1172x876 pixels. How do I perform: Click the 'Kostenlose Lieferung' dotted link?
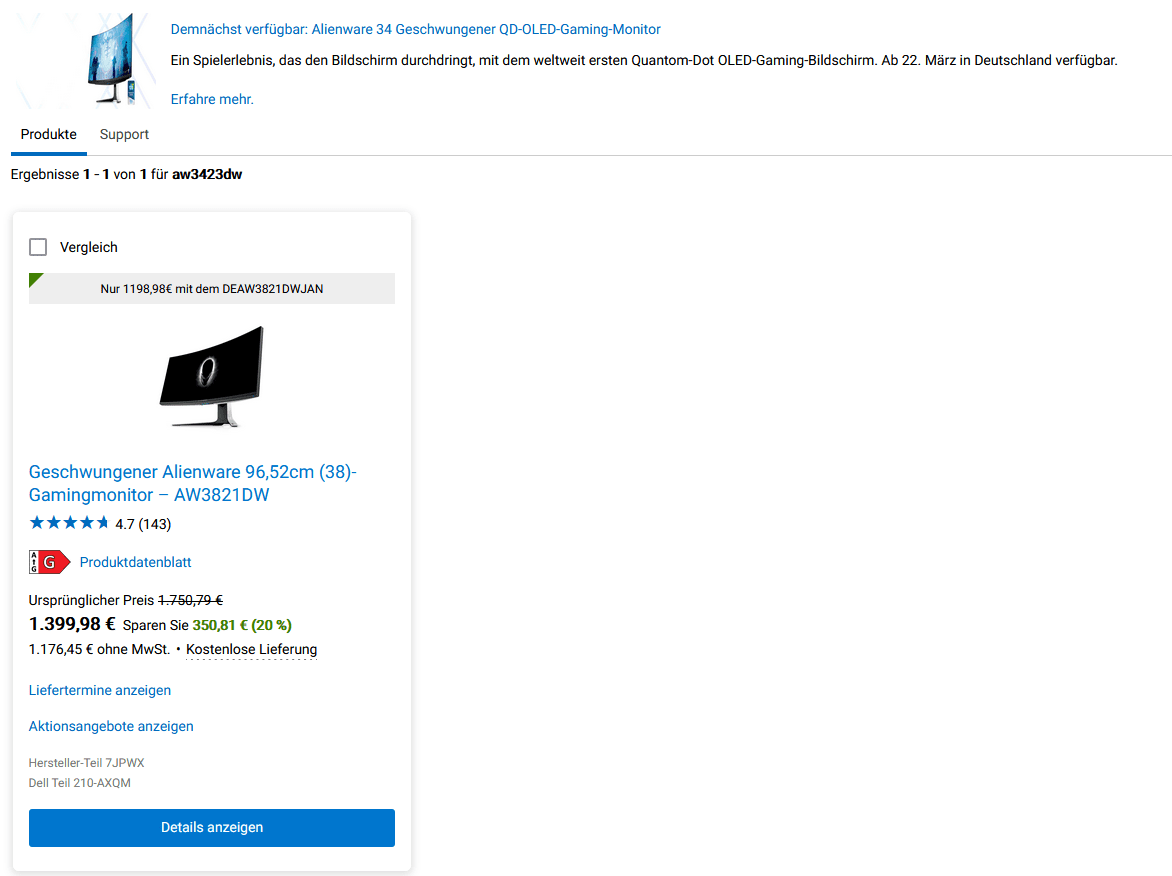point(251,650)
